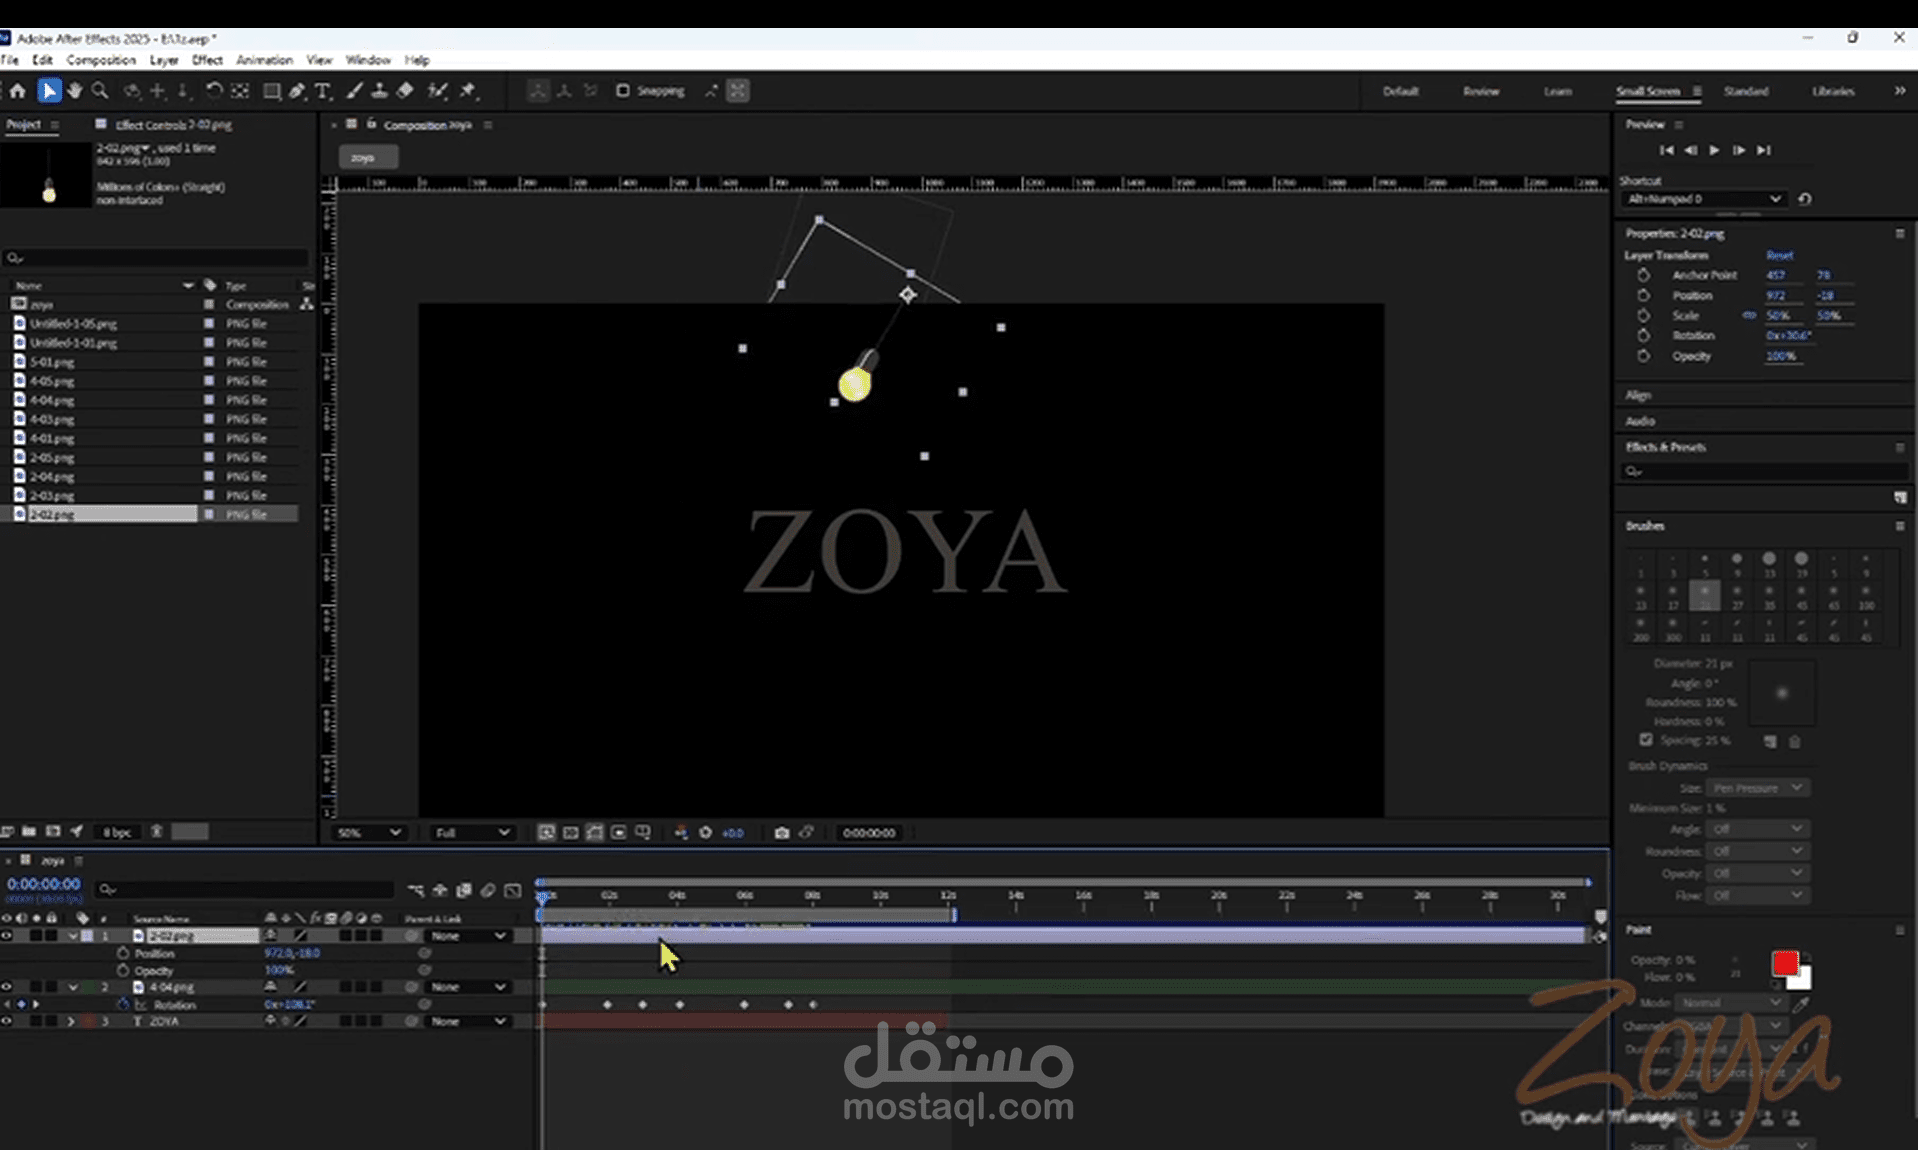
Task: Select the Horizontal Type tool
Action: [323, 91]
